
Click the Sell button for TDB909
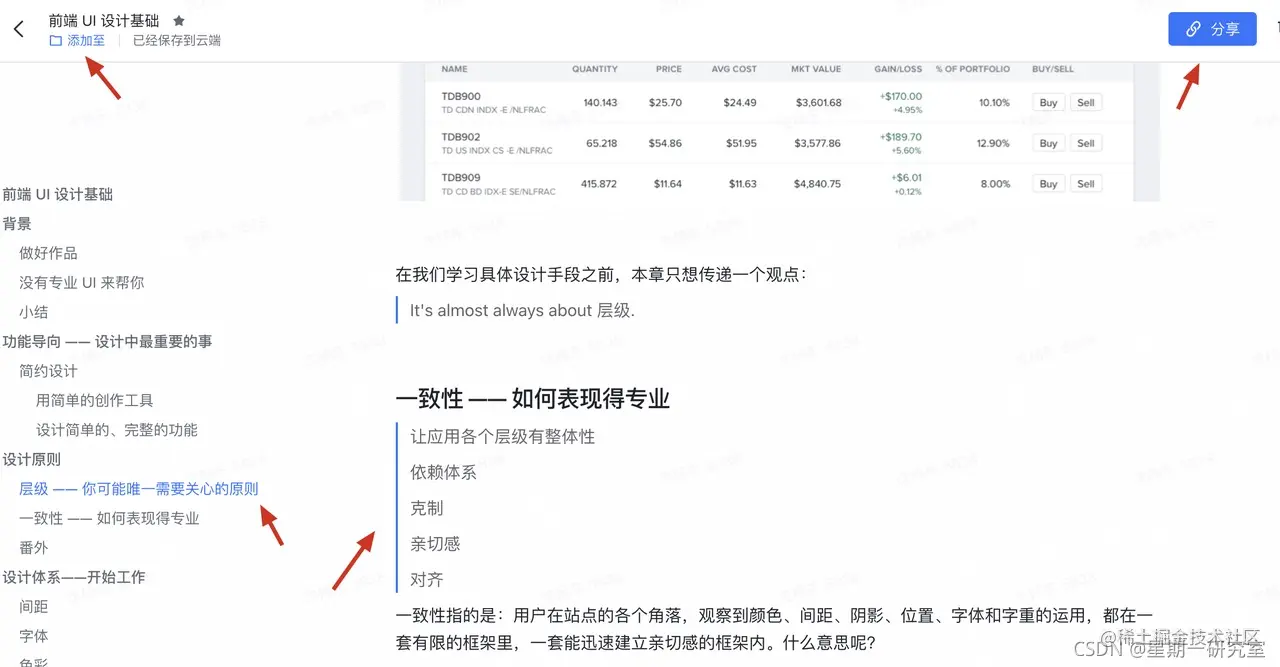click(x=1086, y=184)
